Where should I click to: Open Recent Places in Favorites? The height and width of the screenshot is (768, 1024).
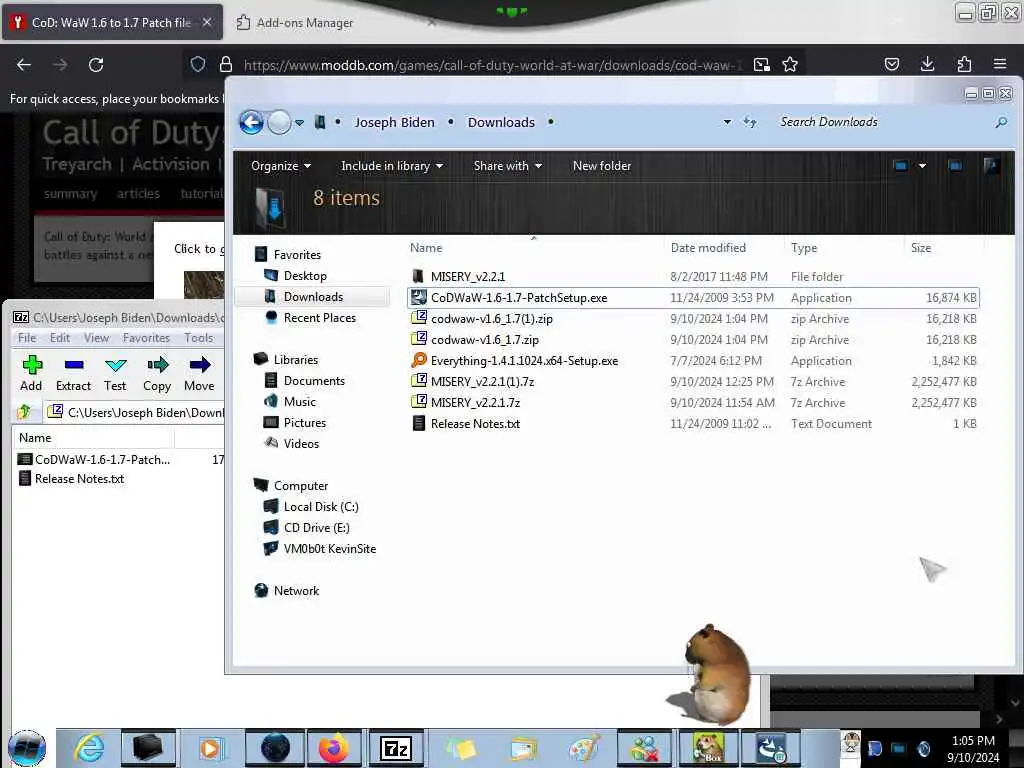click(319, 317)
